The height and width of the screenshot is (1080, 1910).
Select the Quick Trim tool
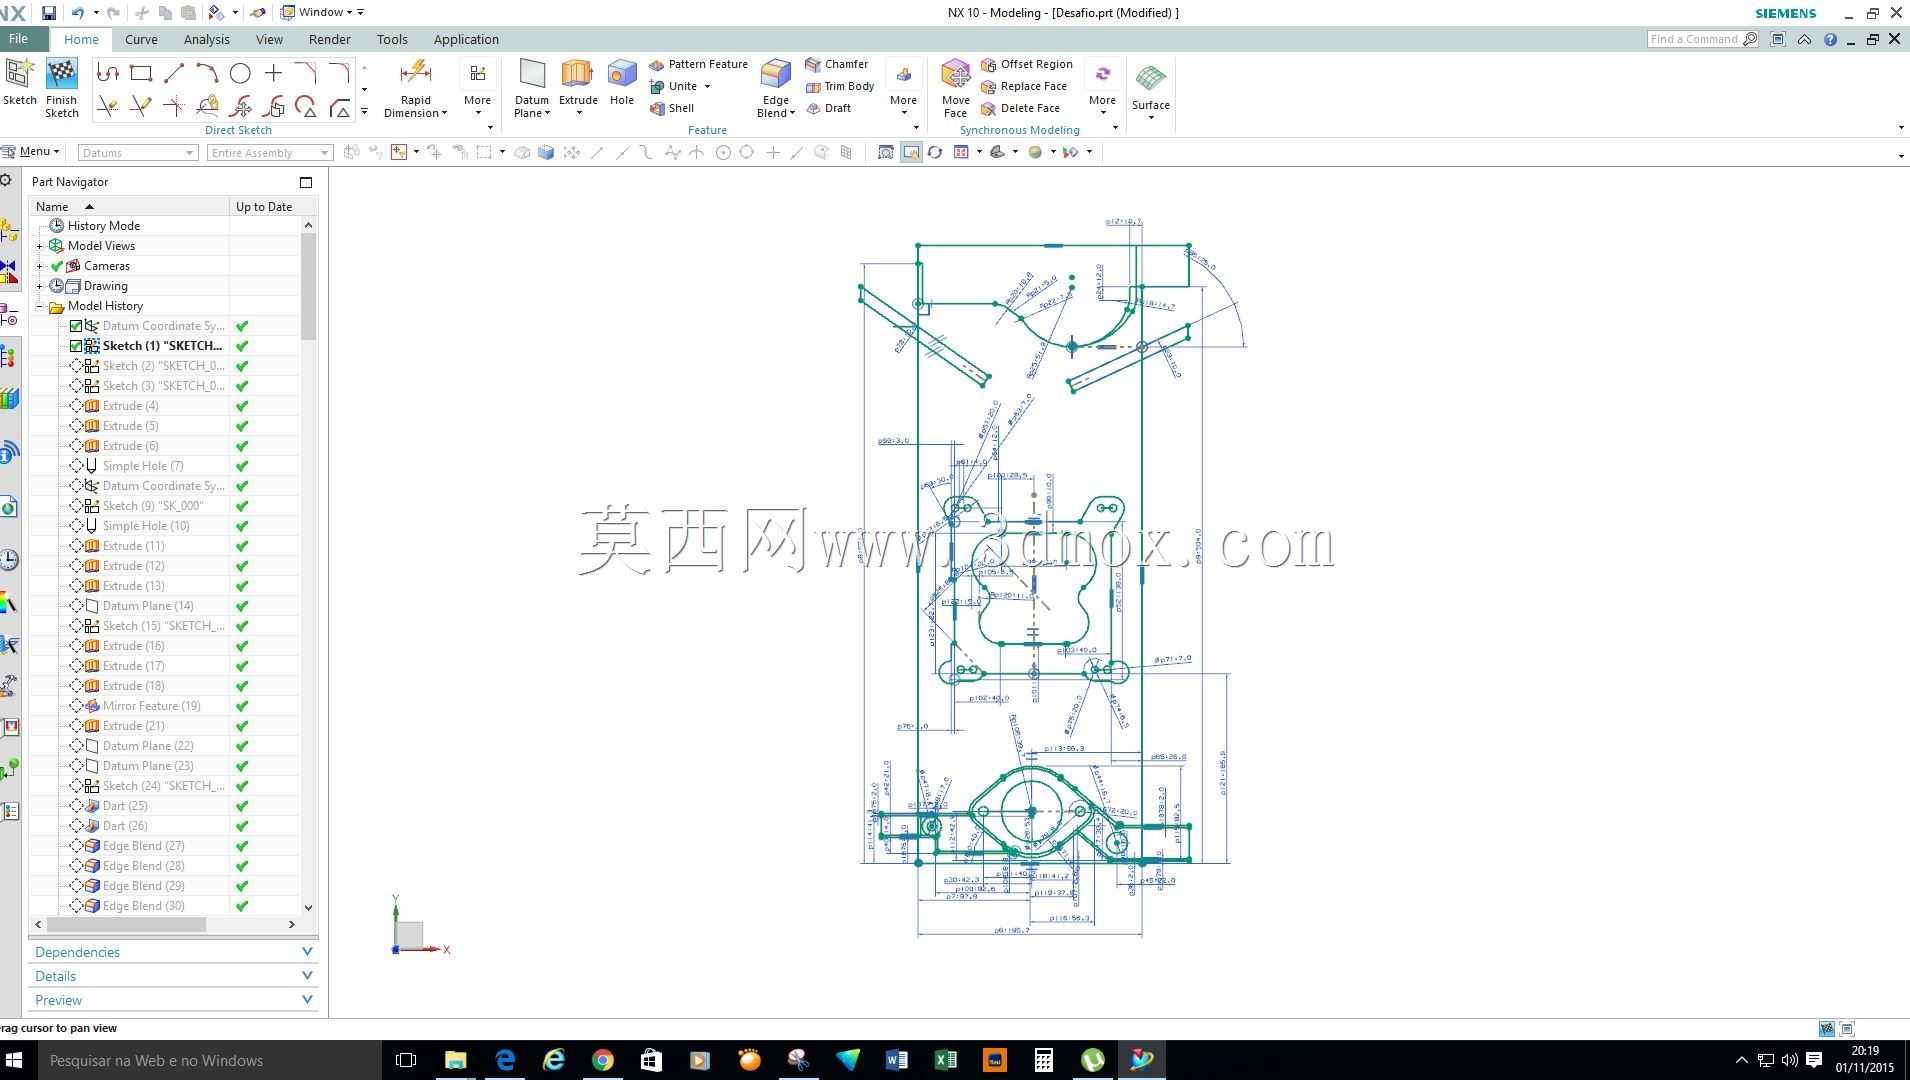click(x=108, y=106)
